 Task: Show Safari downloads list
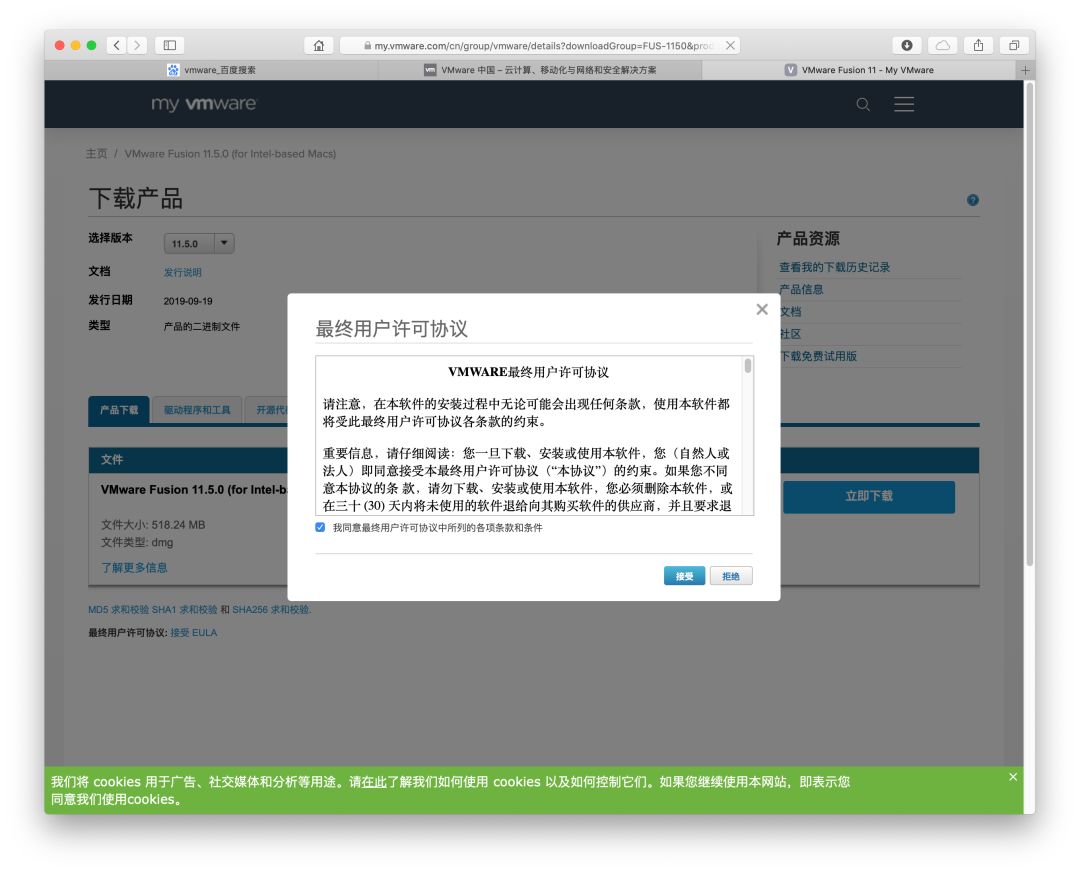[x=907, y=45]
